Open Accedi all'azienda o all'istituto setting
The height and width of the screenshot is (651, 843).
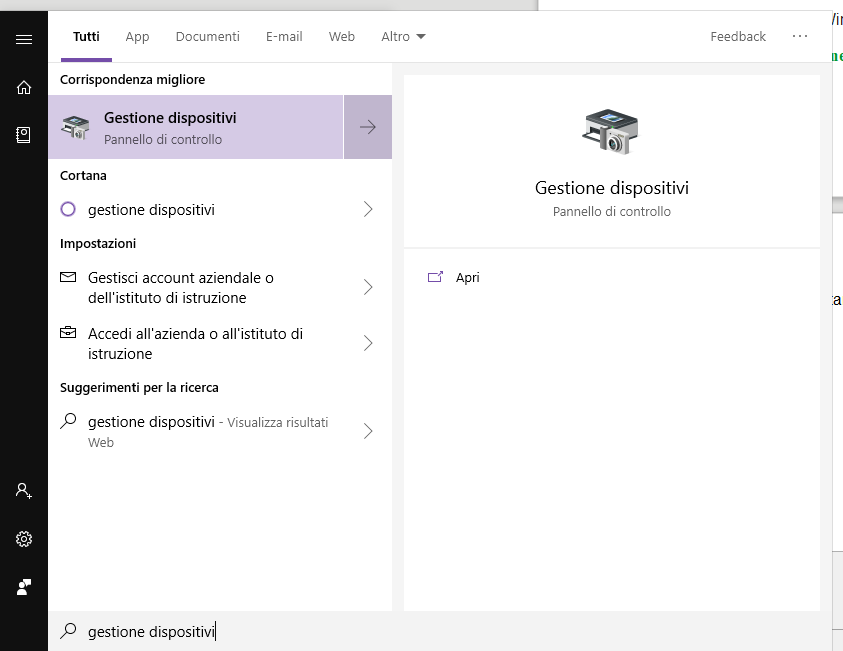click(x=220, y=343)
